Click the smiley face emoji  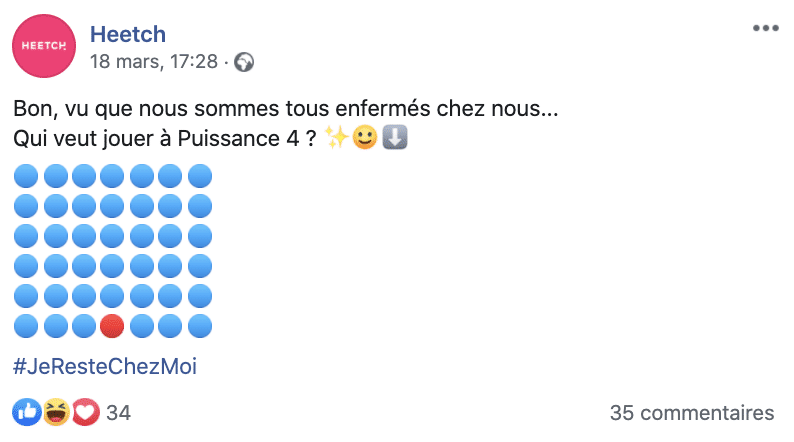366,139
